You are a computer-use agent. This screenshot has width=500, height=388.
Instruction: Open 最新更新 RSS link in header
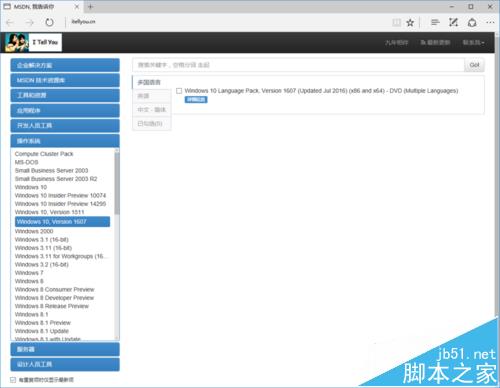coord(435,43)
